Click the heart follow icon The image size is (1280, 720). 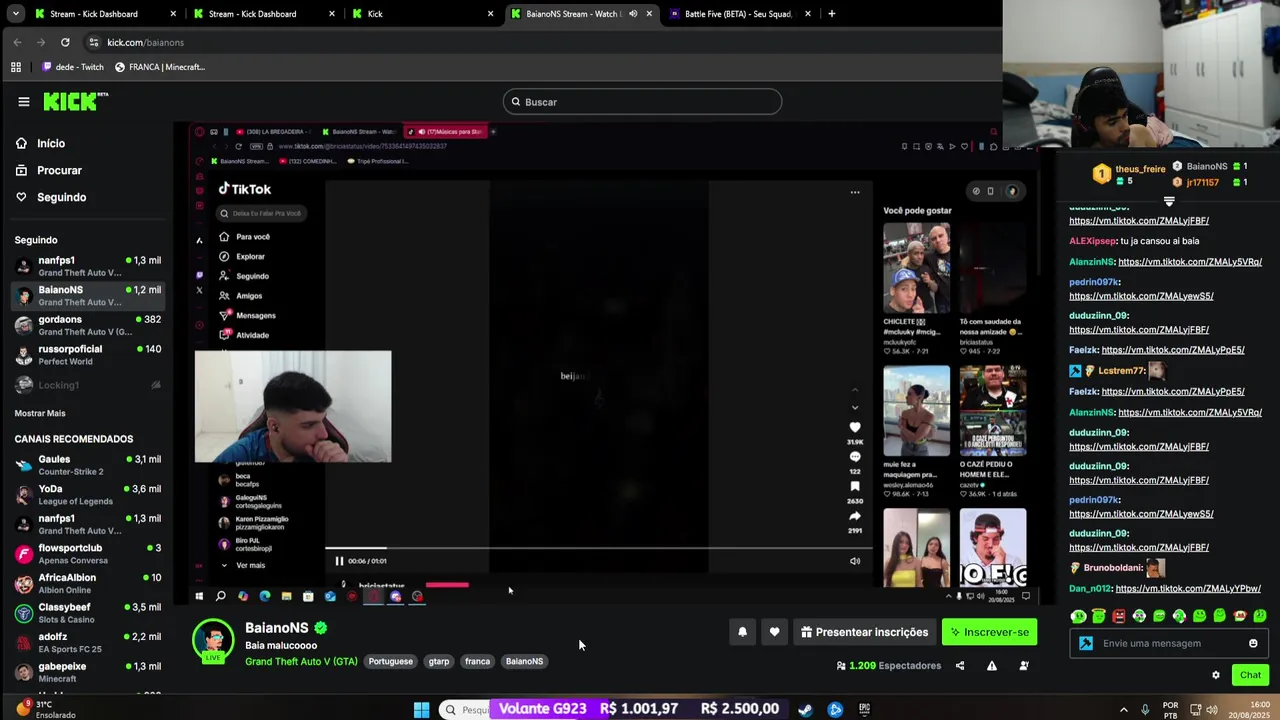[774, 632]
